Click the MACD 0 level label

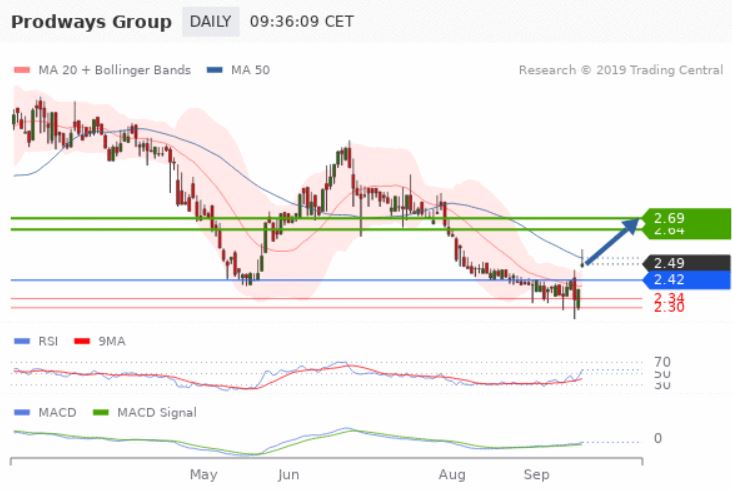point(658,438)
